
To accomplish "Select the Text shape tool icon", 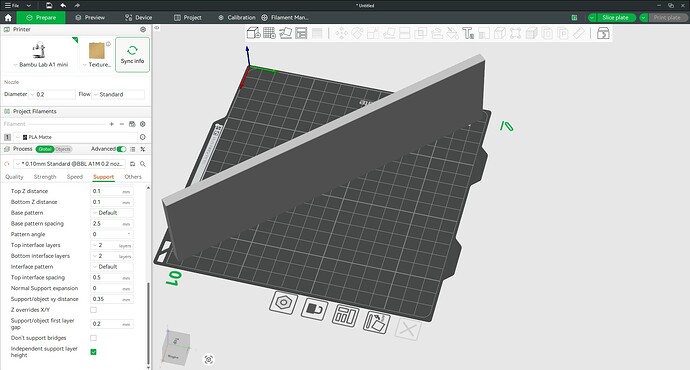I will coord(468,33).
